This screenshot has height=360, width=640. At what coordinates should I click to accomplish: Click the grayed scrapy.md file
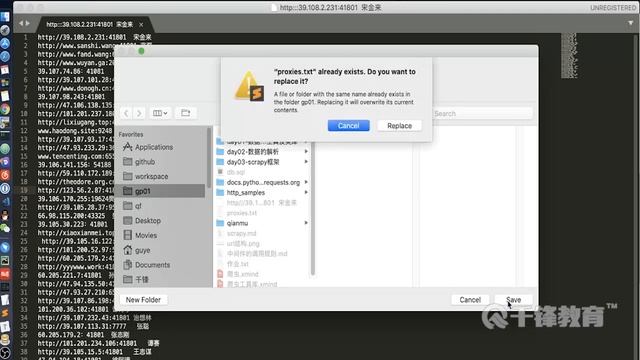(241, 233)
